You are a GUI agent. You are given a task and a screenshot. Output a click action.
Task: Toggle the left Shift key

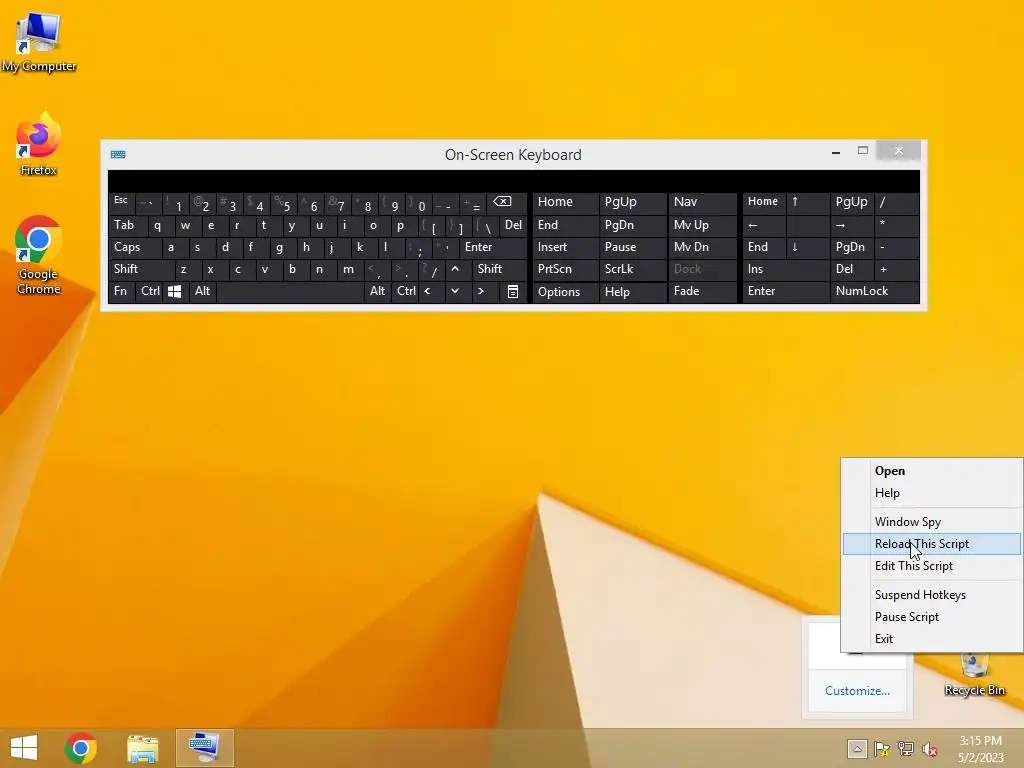coord(141,269)
